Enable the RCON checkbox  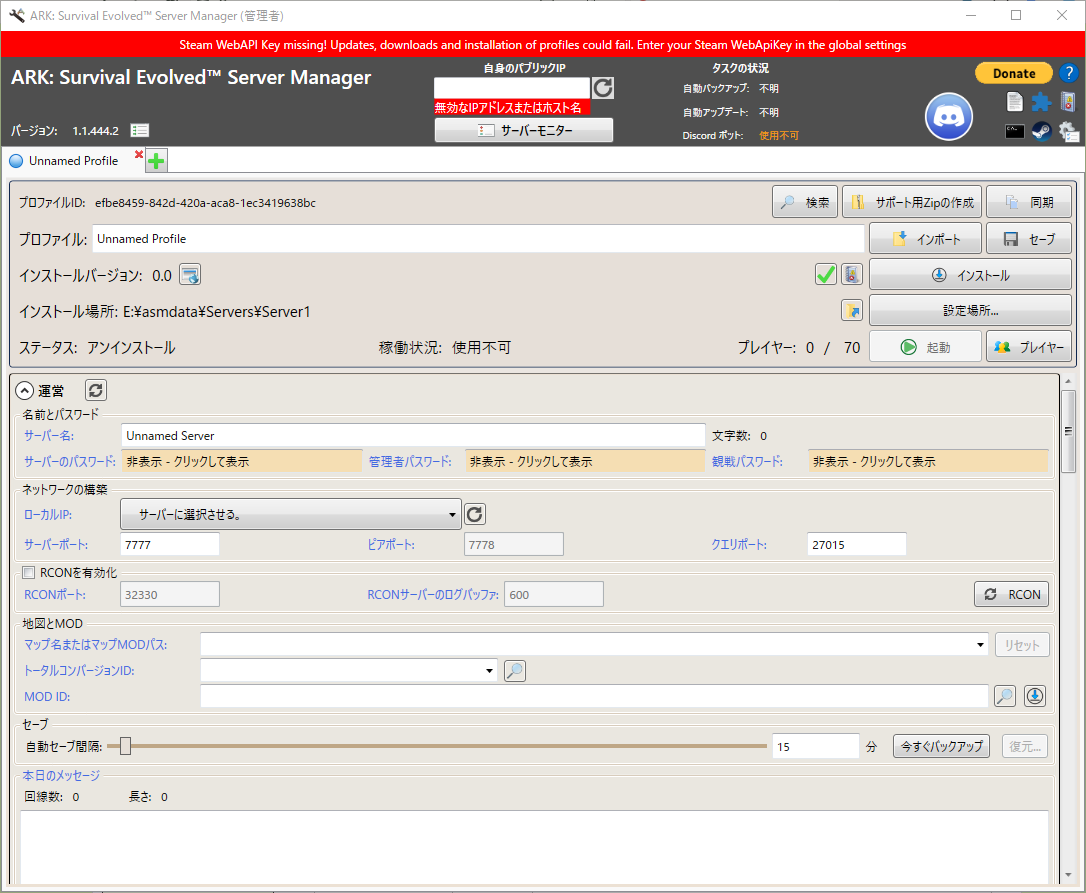tap(29, 573)
